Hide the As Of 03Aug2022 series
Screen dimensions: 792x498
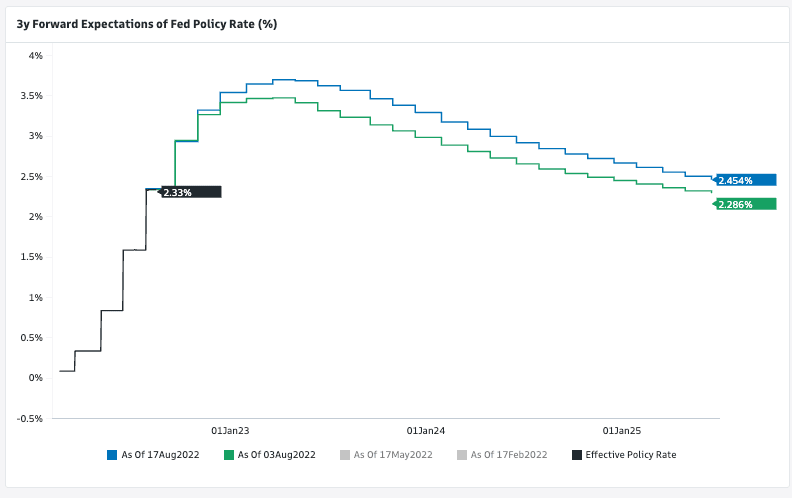pyautogui.click(x=276, y=455)
